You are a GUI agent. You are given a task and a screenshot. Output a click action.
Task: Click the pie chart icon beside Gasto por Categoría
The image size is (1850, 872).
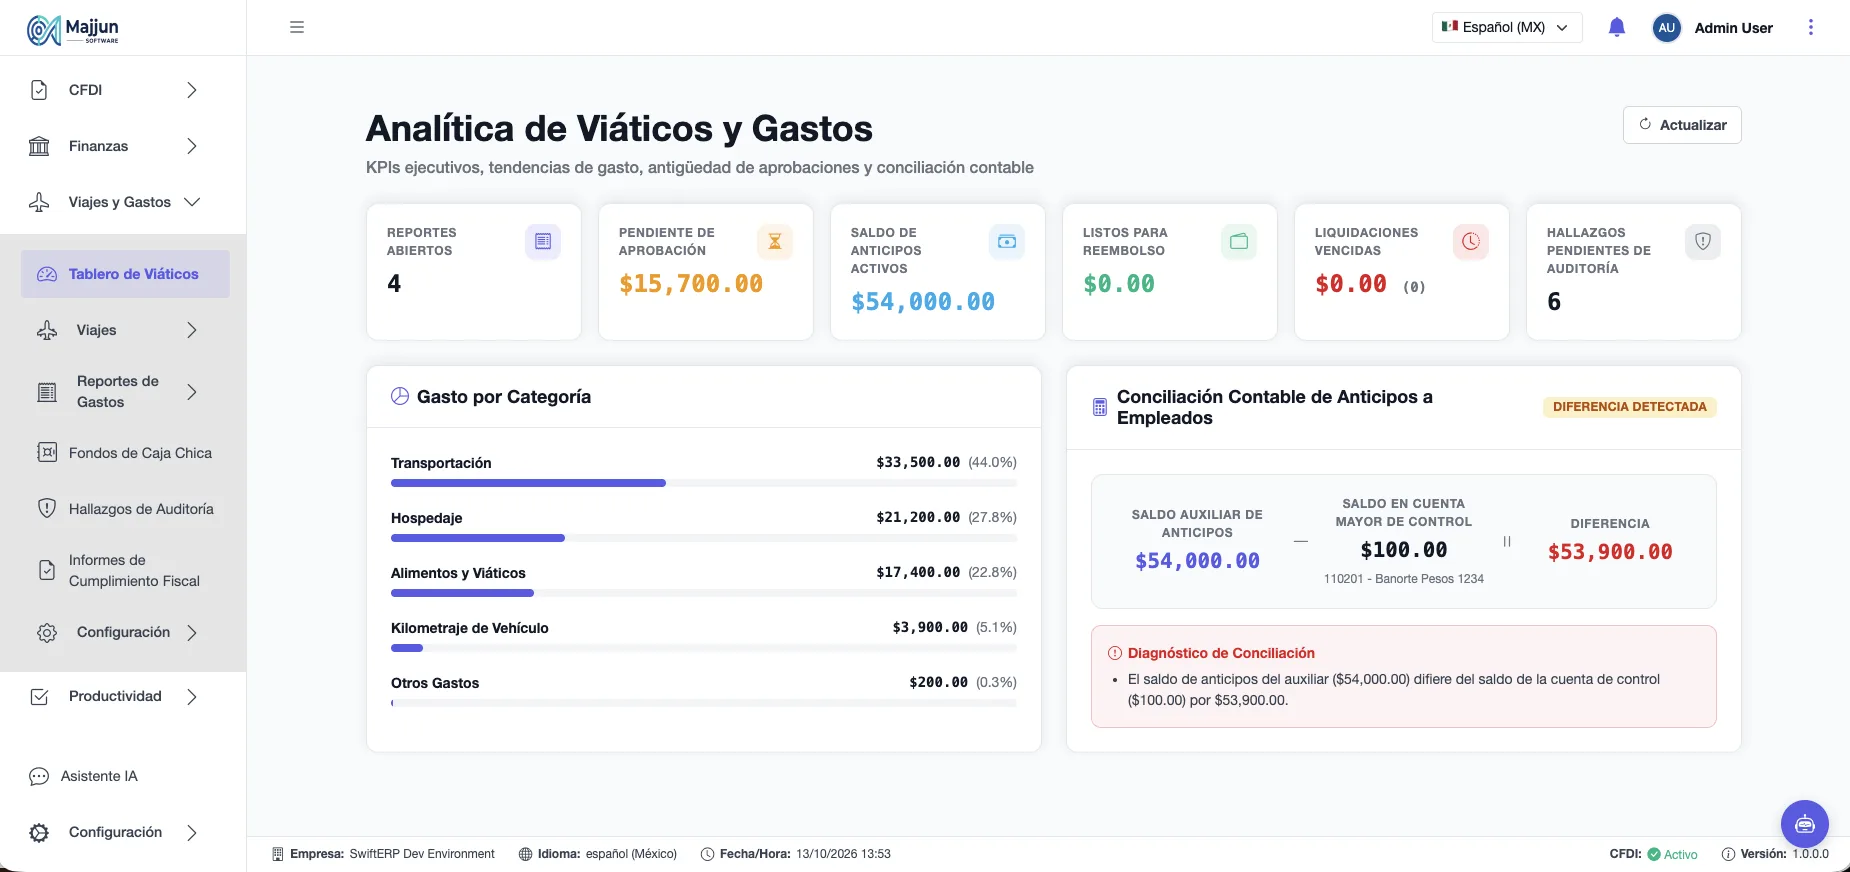pyautogui.click(x=400, y=396)
